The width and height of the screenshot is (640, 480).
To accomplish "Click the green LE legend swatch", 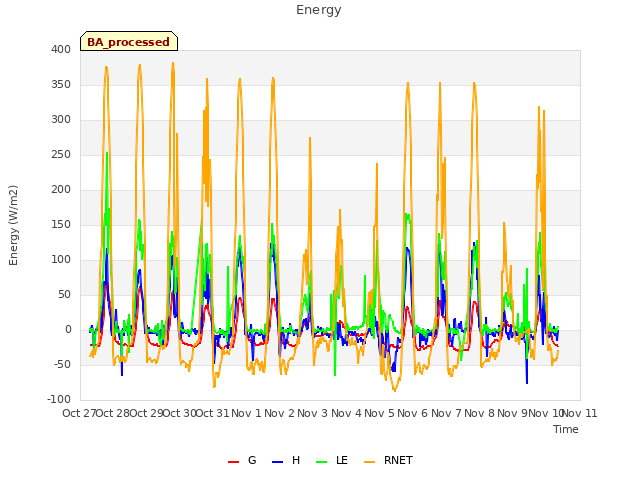I will click(322, 462).
